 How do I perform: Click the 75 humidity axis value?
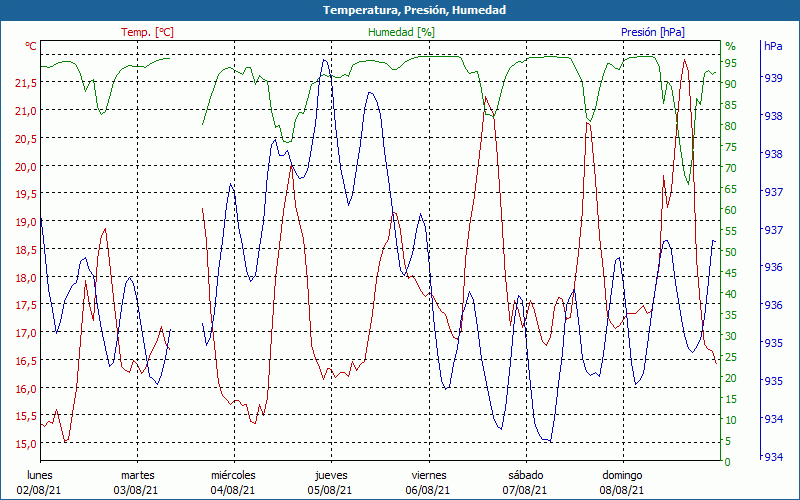coord(731,147)
